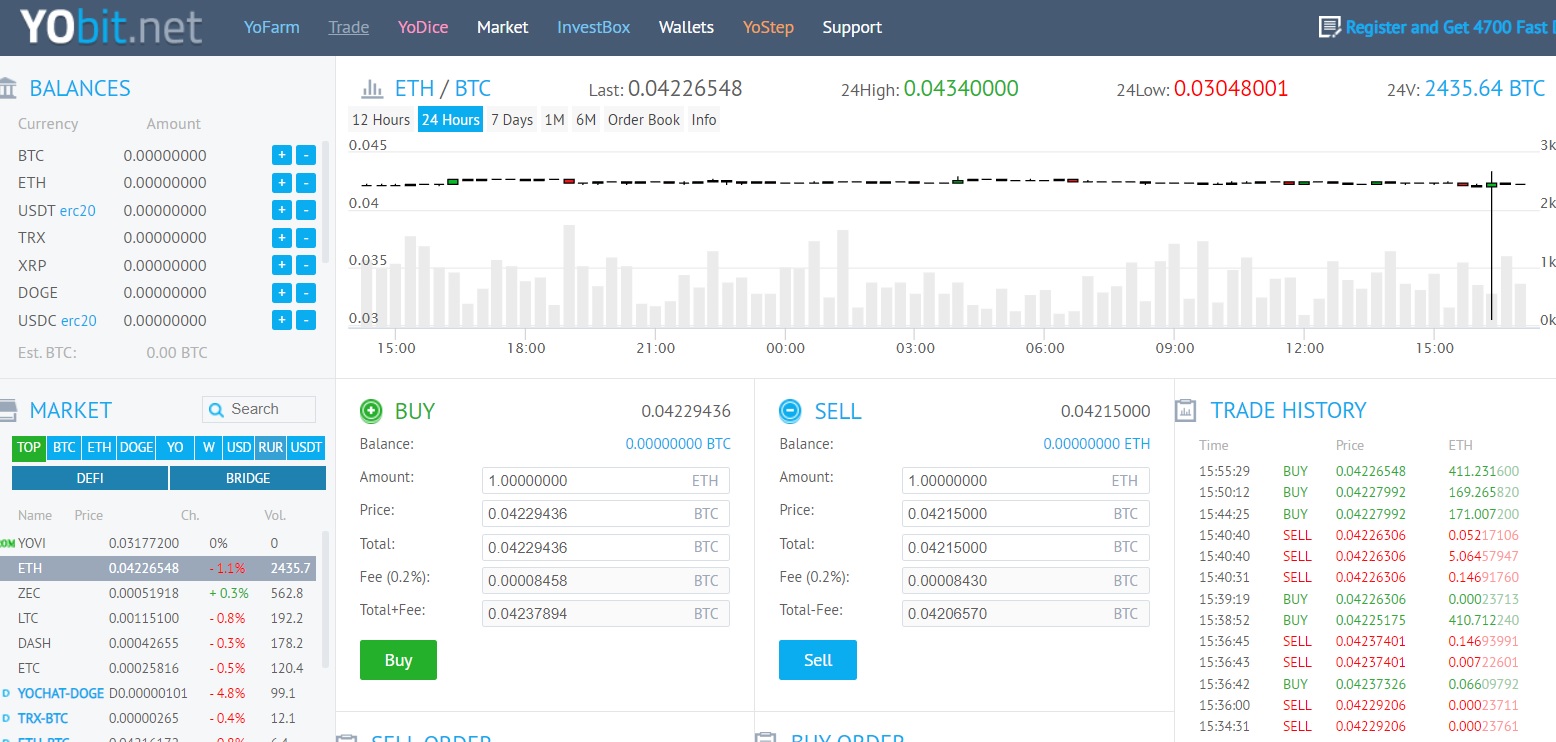
Task: Switch chart to 7 Days
Action: [x=512, y=119]
